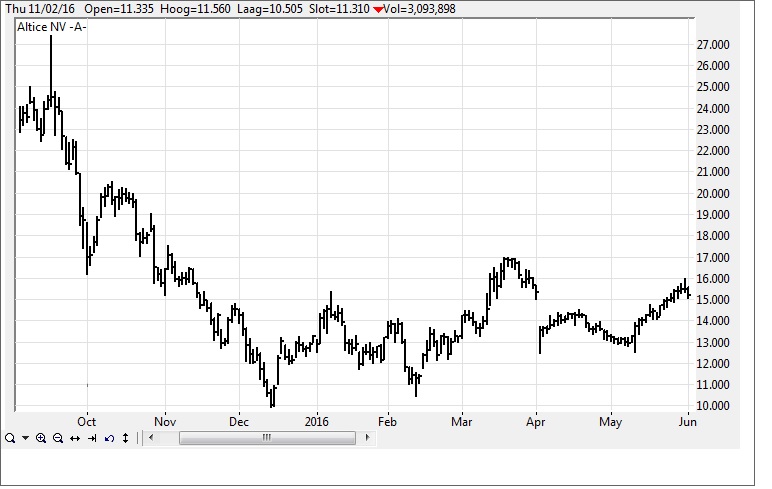The width and height of the screenshot is (772, 489).
Task: Click the Vol=3,093,898 readout
Action: click(x=419, y=9)
